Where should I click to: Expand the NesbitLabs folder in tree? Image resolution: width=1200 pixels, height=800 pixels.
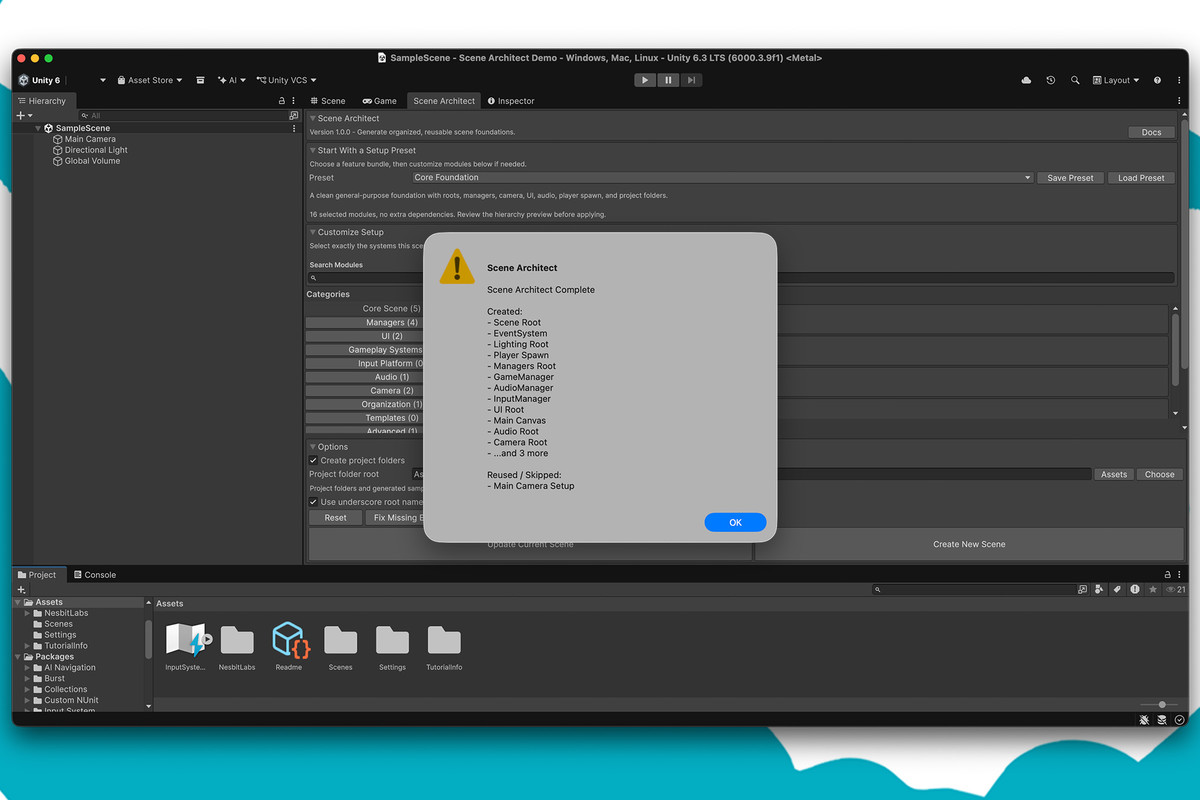28,613
